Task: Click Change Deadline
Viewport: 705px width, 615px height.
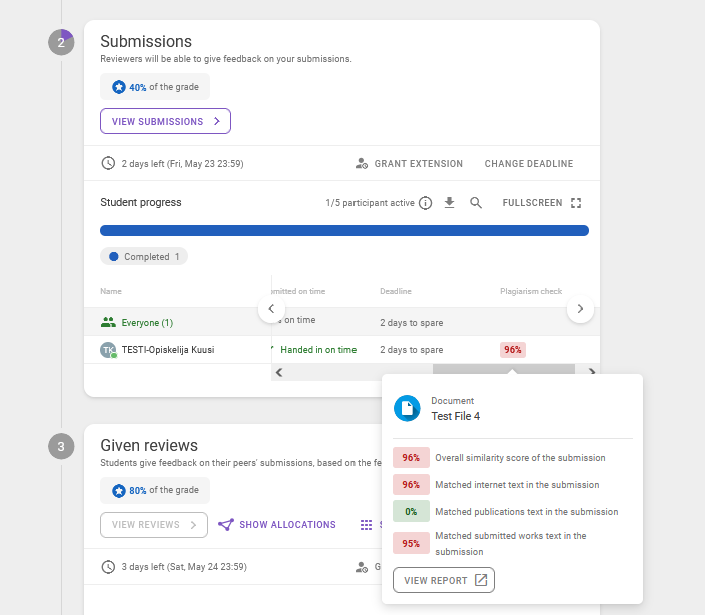Action: click(528, 164)
